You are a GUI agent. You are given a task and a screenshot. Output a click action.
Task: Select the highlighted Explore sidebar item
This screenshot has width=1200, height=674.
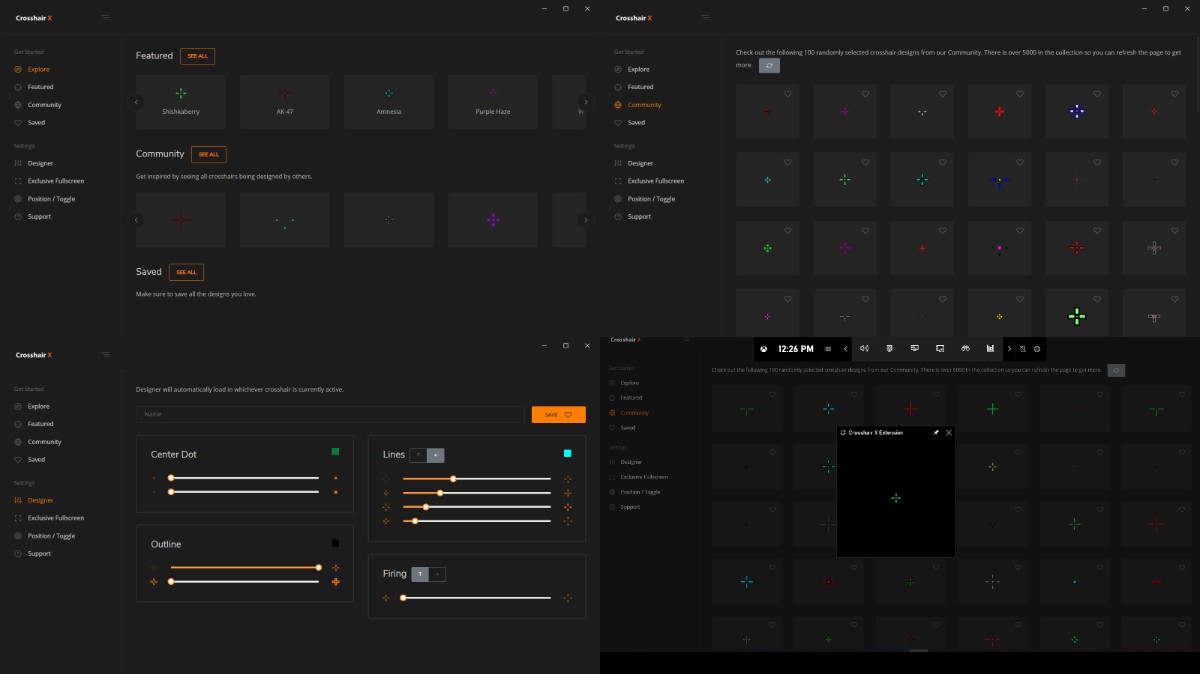coord(38,69)
